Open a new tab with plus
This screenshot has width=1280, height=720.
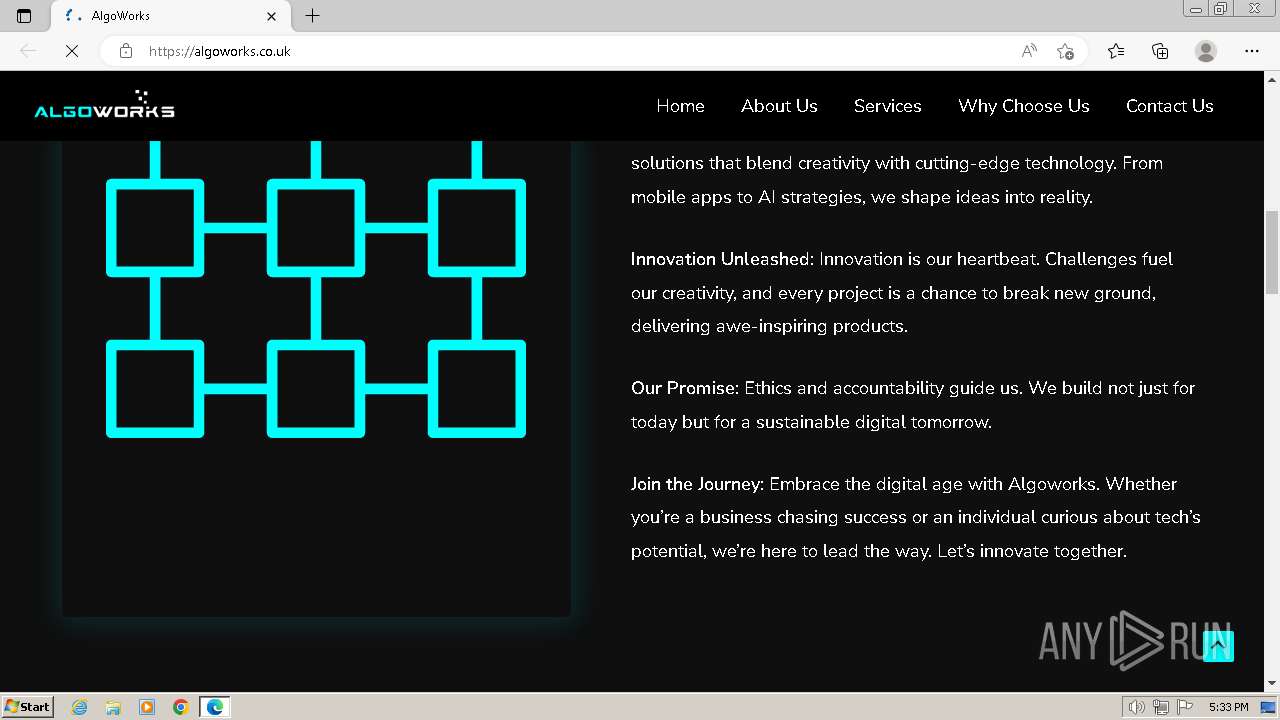click(312, 15)
